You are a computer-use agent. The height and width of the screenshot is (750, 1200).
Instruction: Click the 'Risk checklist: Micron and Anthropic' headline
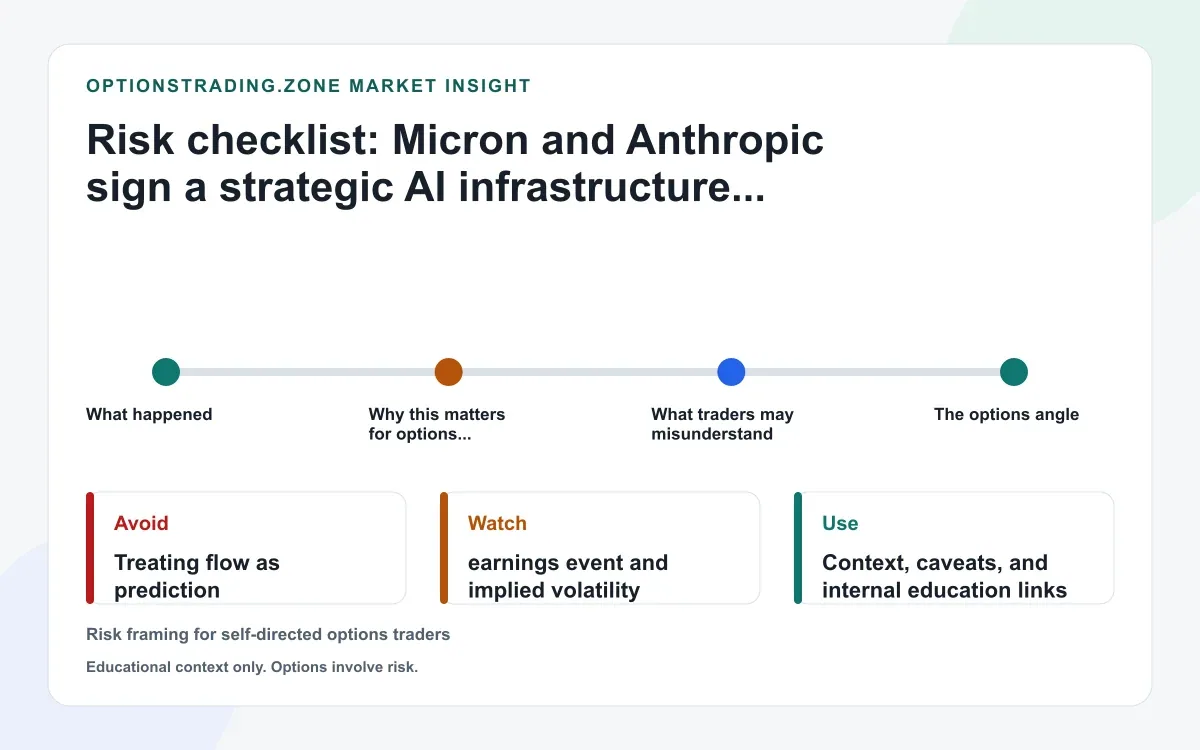click(x=455, y=163)
